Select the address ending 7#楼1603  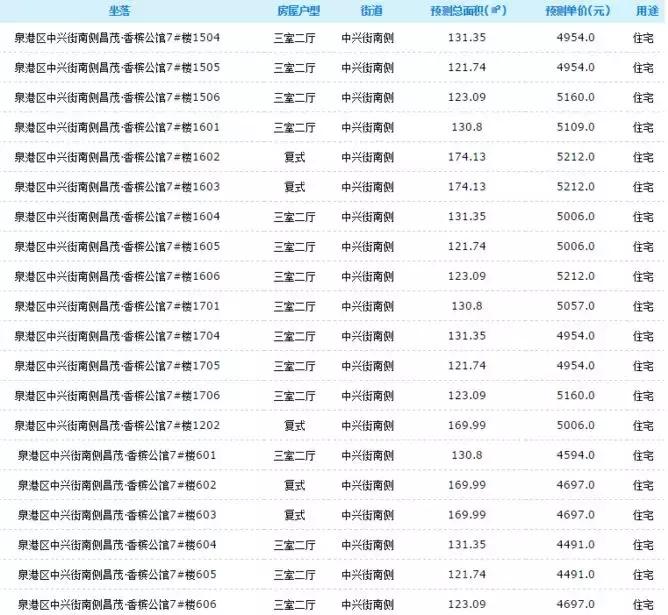pos(117,187)
